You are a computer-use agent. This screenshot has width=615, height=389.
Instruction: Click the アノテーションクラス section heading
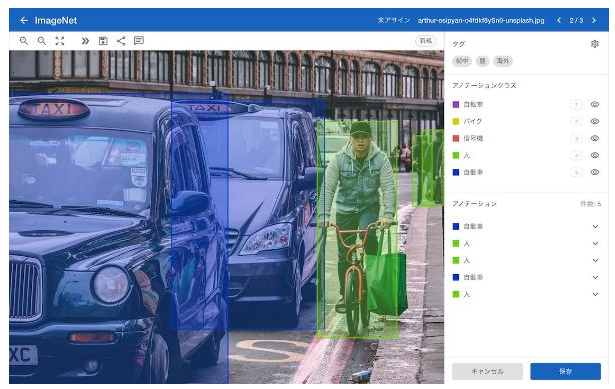point(484,85)
